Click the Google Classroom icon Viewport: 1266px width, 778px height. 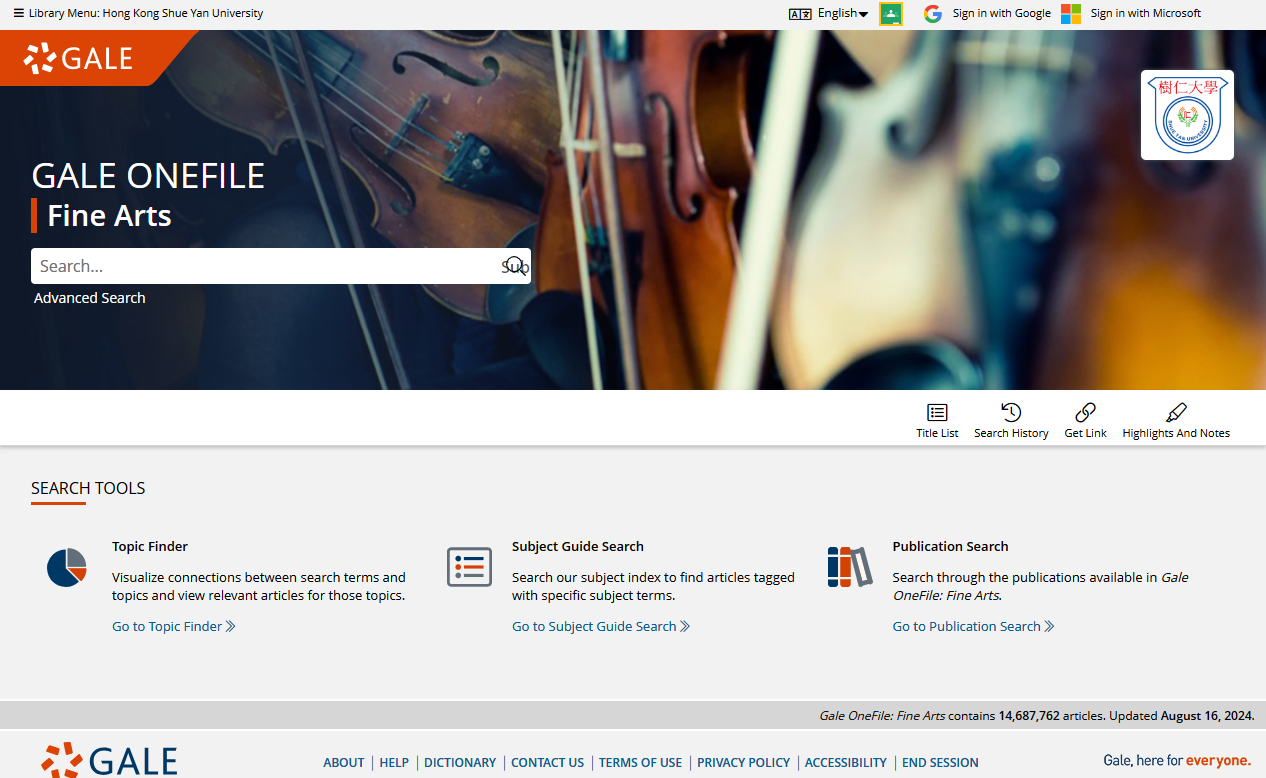(x=890, y=14)
